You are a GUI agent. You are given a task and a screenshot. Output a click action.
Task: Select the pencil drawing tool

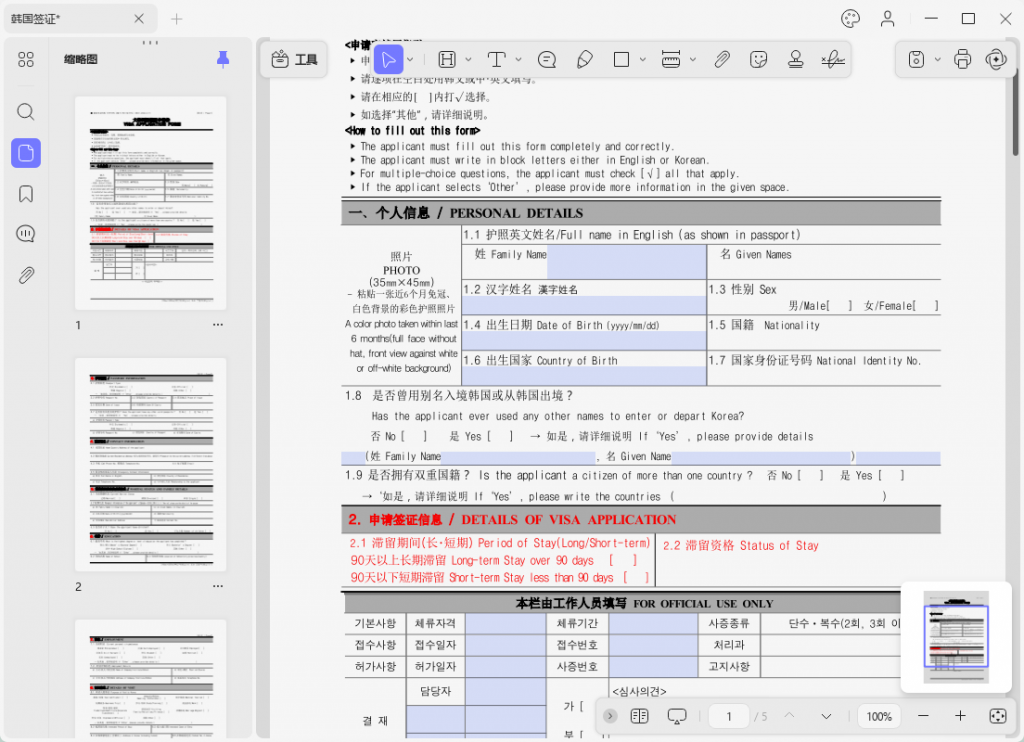(x=584, y=60)
